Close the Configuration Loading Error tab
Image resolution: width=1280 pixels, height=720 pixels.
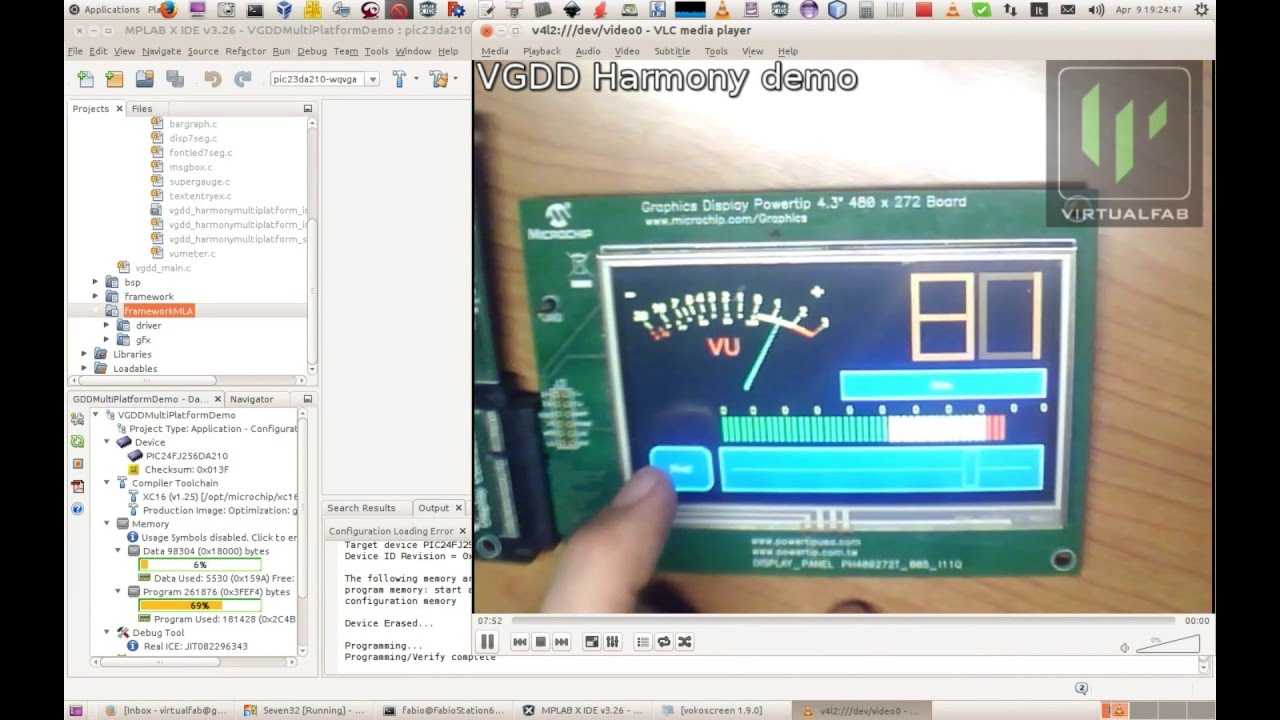tap(462, 531)
